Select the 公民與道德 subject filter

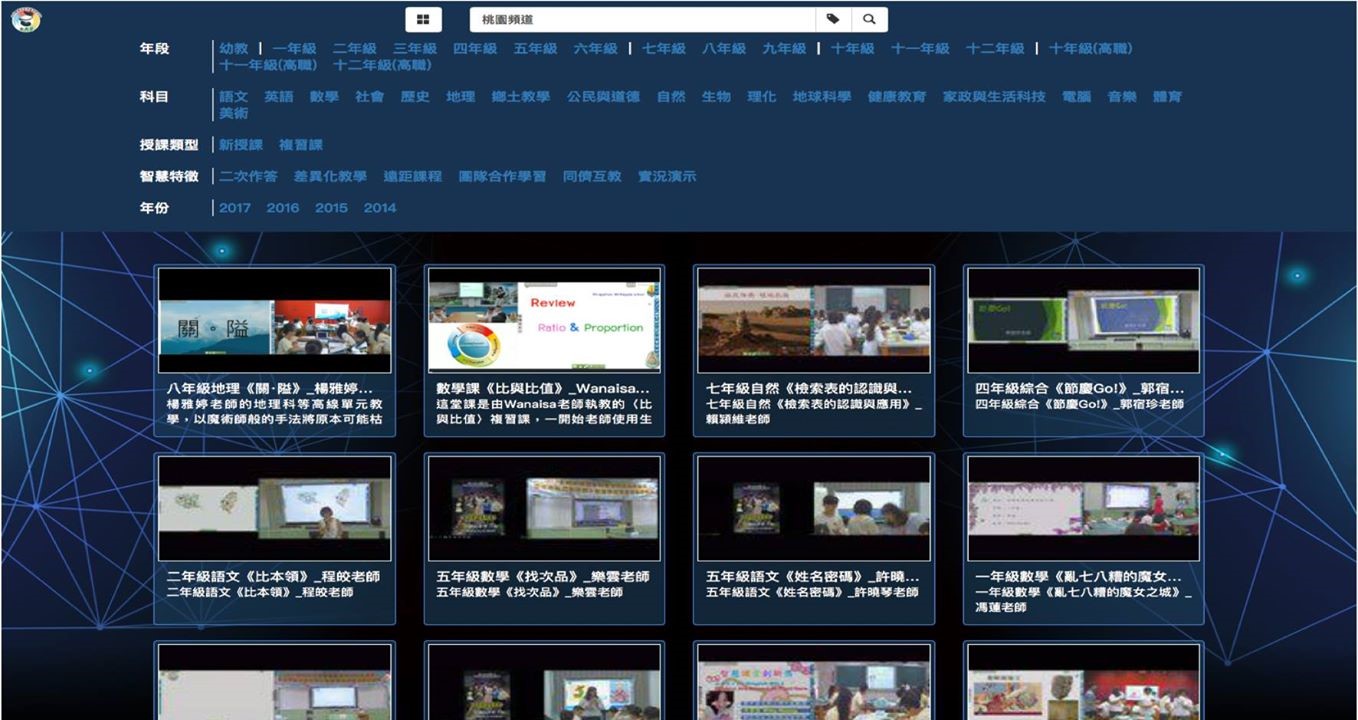[603, 97]
